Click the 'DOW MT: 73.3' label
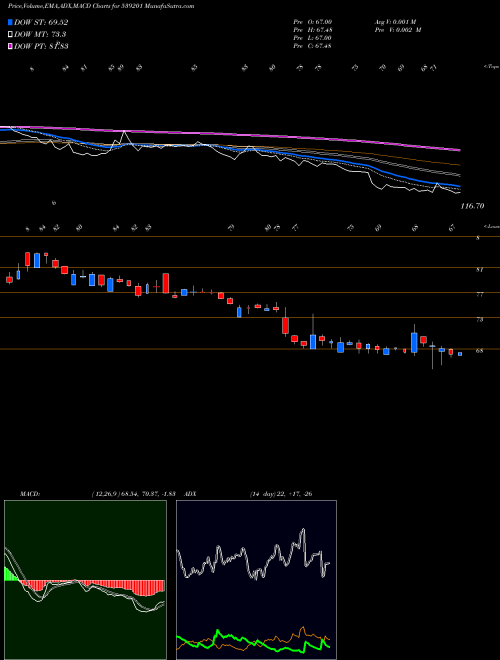 [40, 34]
